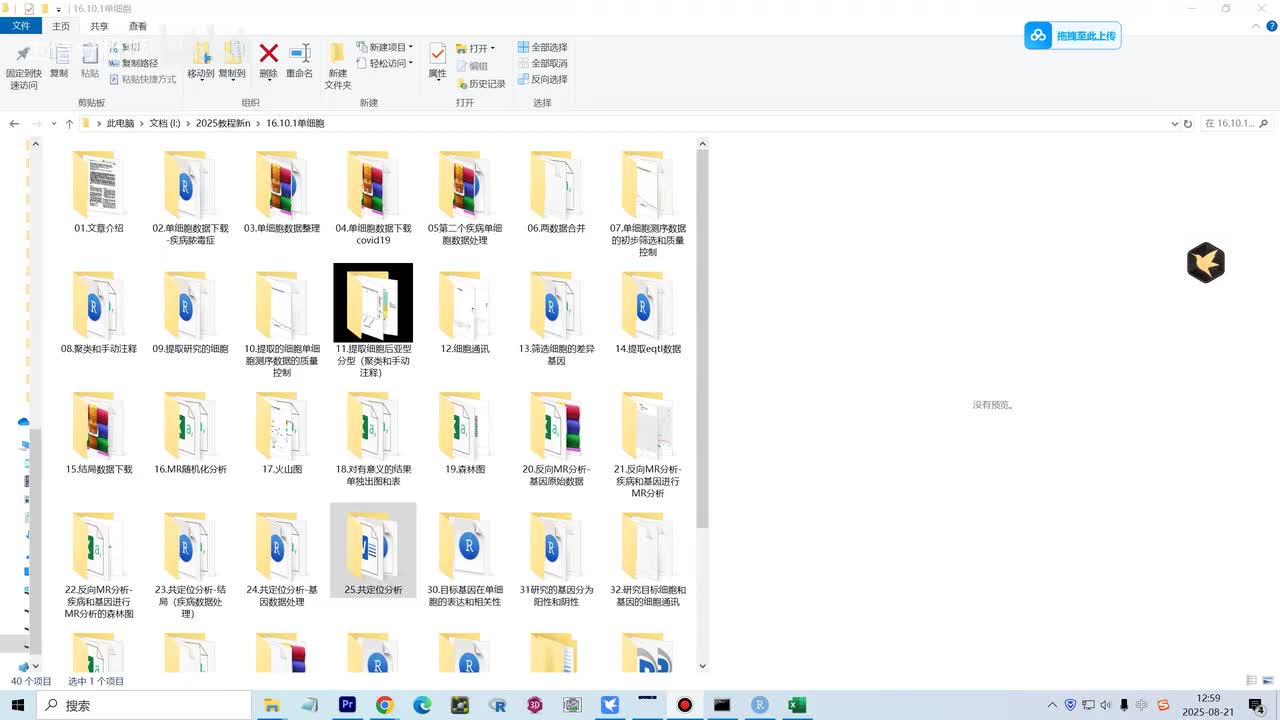Click the Pin to Quick Access icon
The width and height of the screenshot is (1280, 720).
(23, 54)
